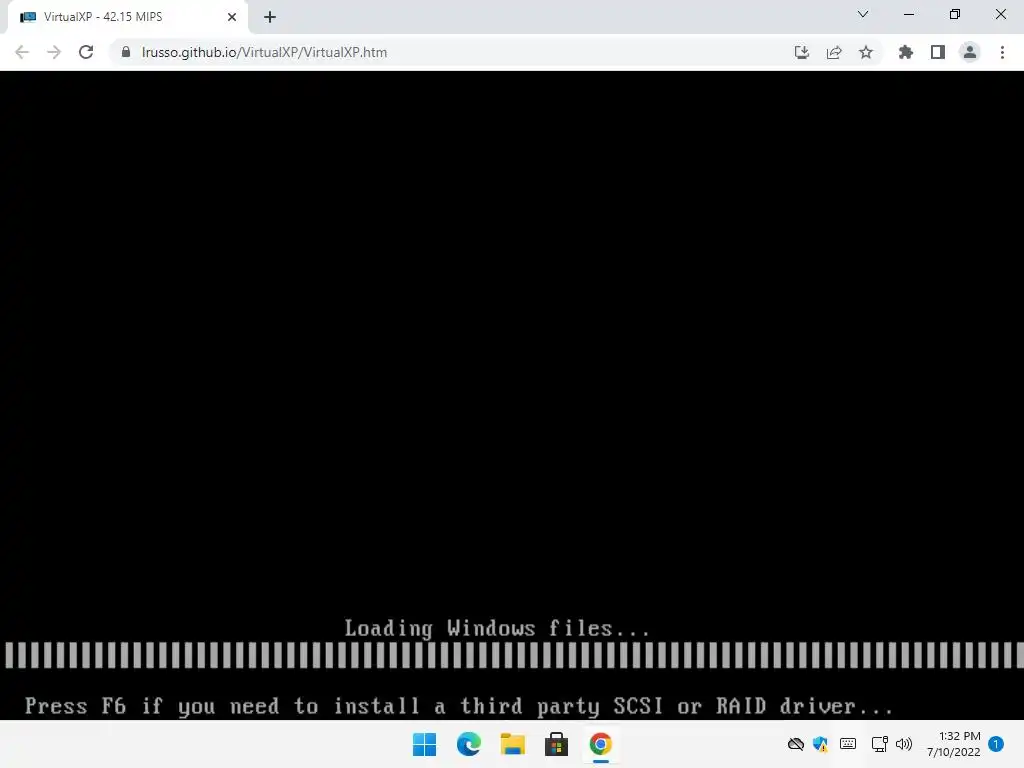Image resolution: width=1024 pixels, height=768 pixels.
Task: Open the OneDrive cloud tray icon
Action: (795, 744)
